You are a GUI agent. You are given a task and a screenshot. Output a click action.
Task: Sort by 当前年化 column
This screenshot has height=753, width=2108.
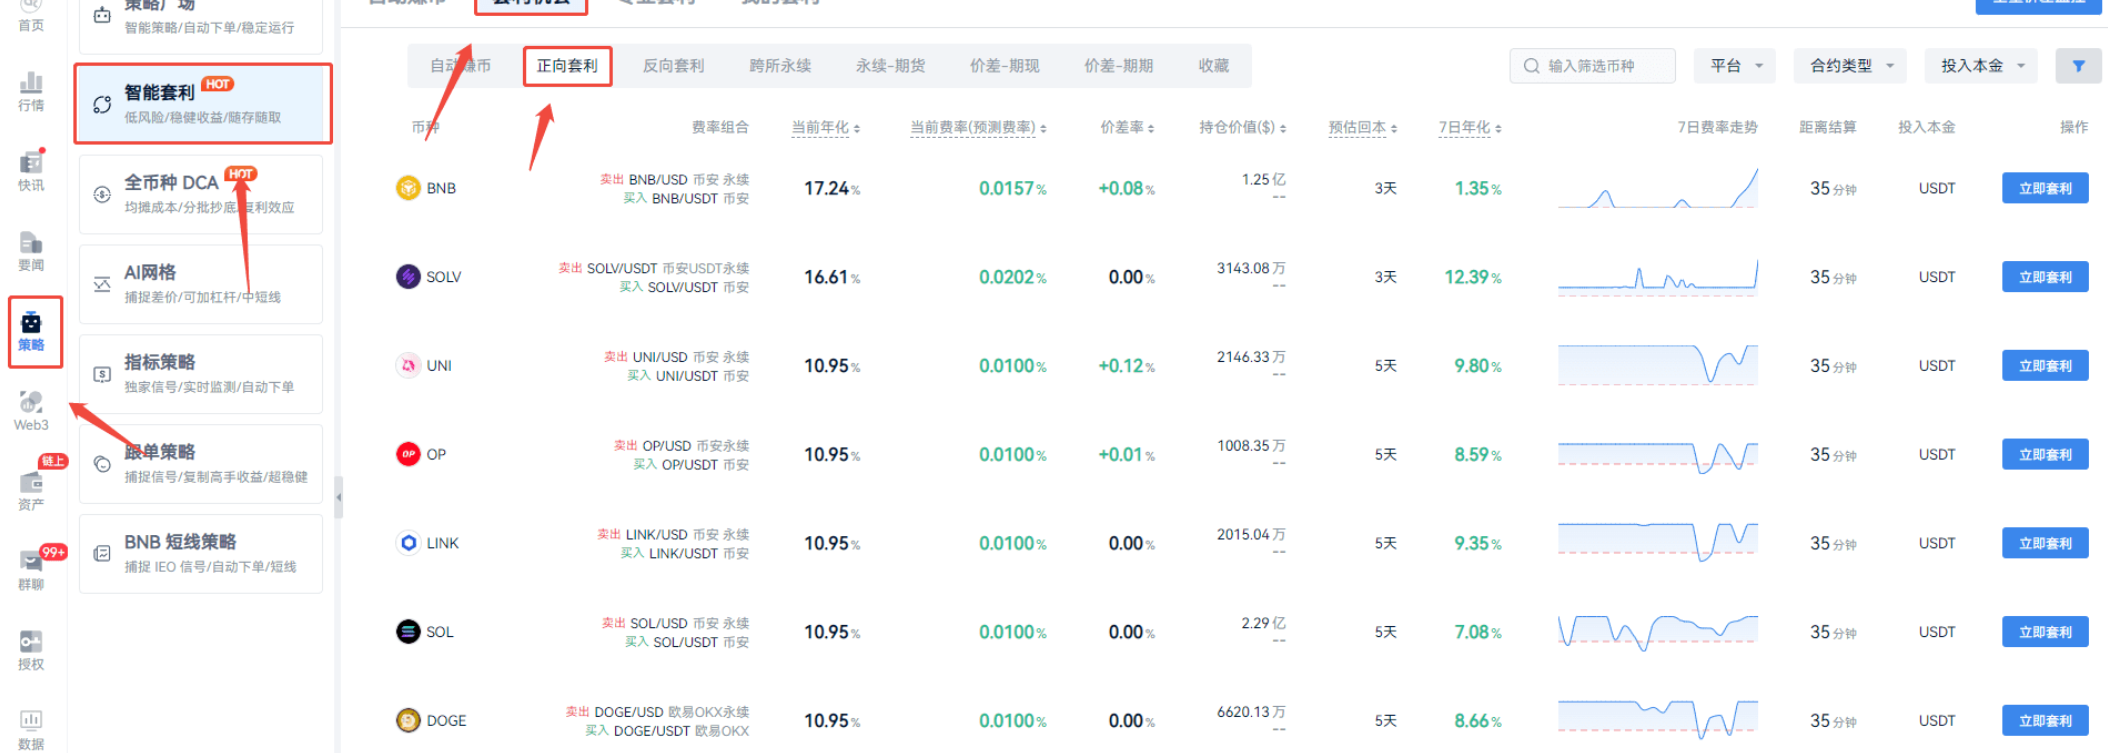[825, 127]
